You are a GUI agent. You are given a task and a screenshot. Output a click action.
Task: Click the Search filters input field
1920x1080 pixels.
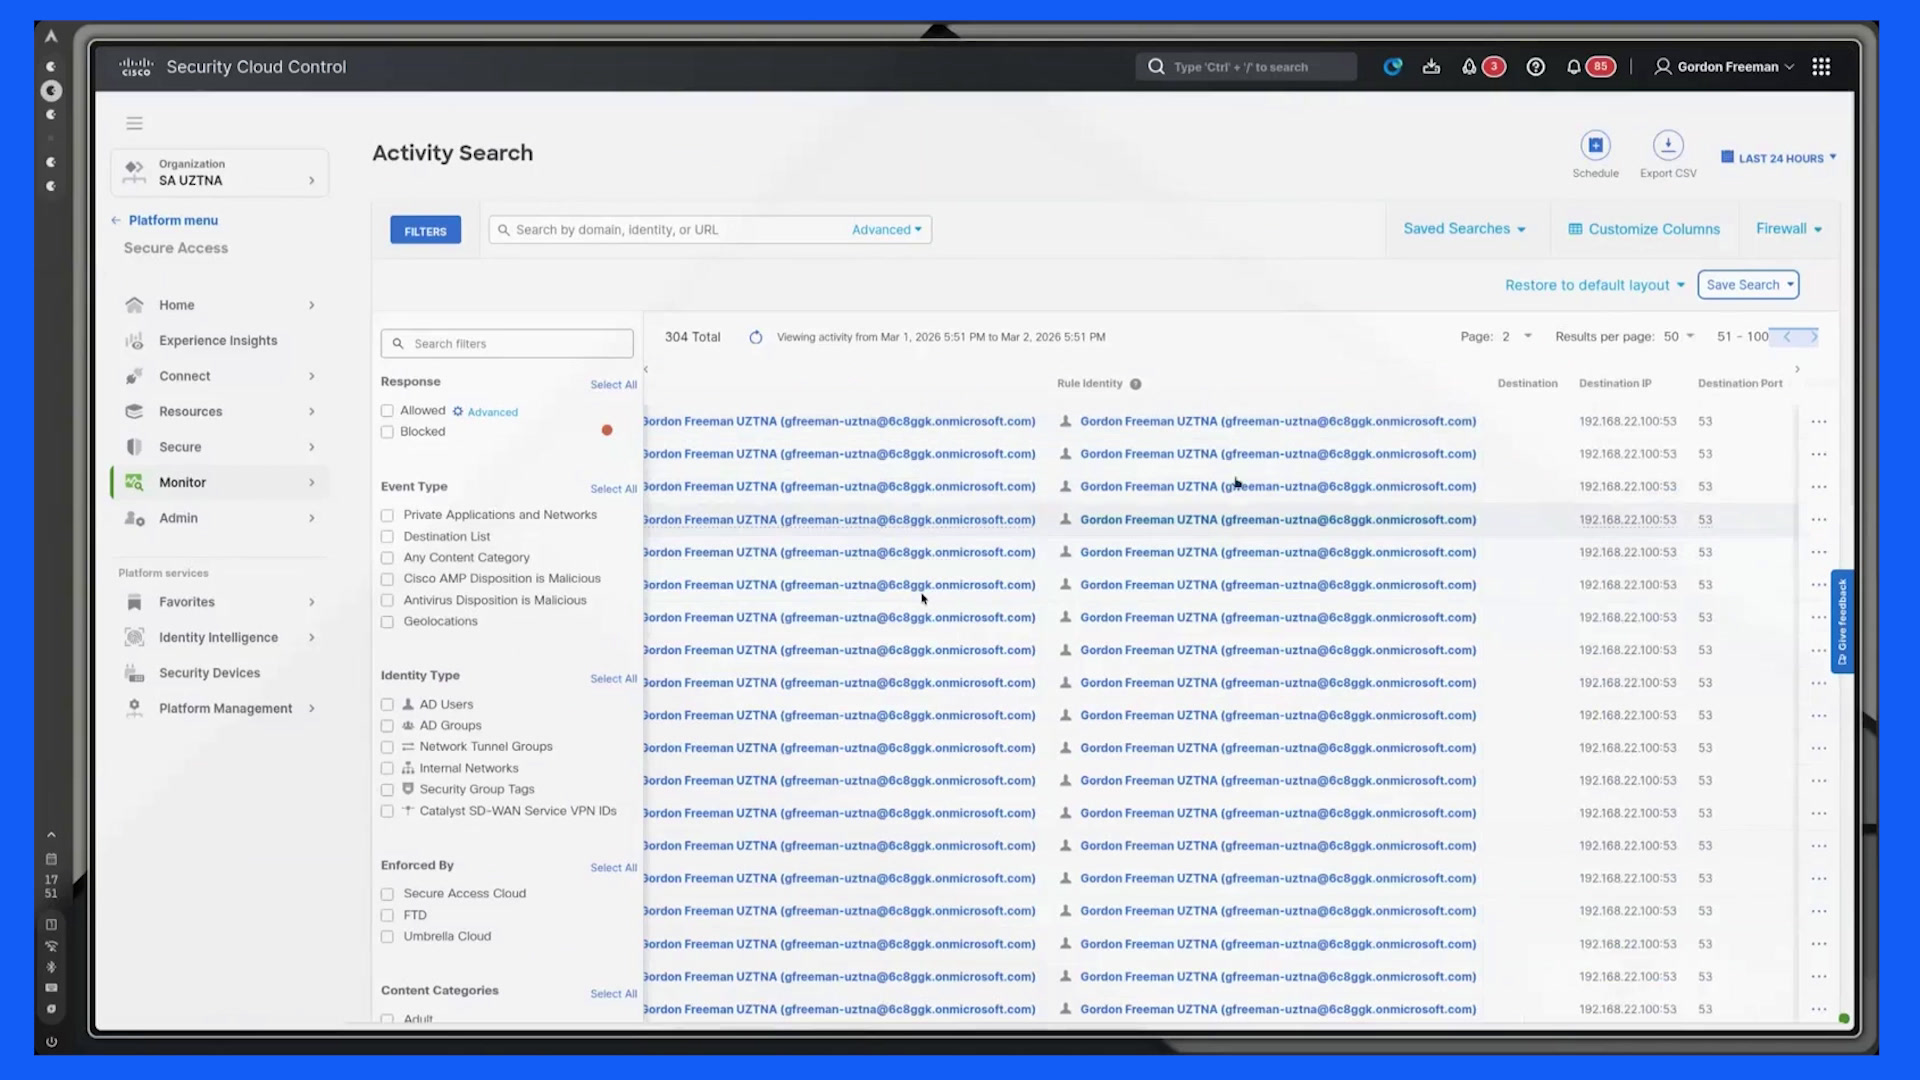click(507, 344)
